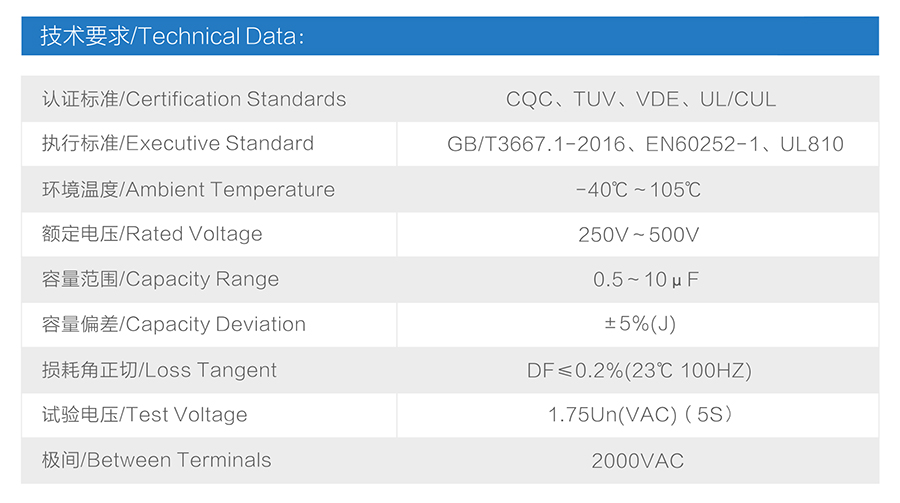Click the DF≤0.2% loss tangent value
This screenshot has width=900, height=503.
(x=639, y=370)
